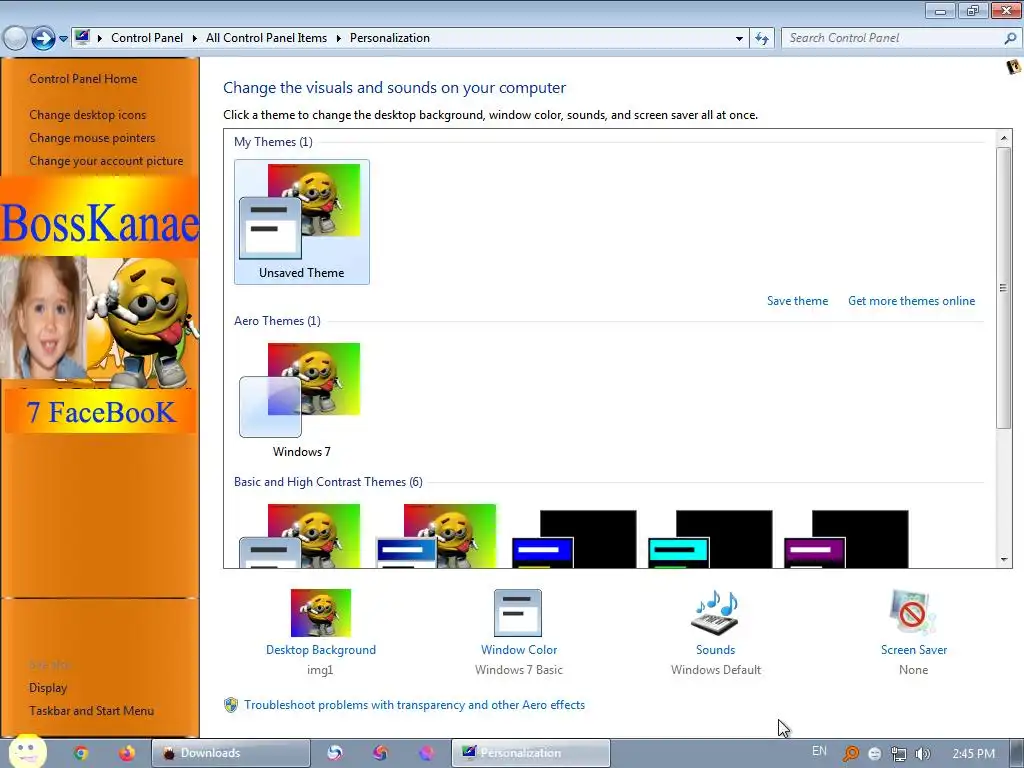
Task: Expand the address bar history dropdown
Action: [x=739, y=39]
